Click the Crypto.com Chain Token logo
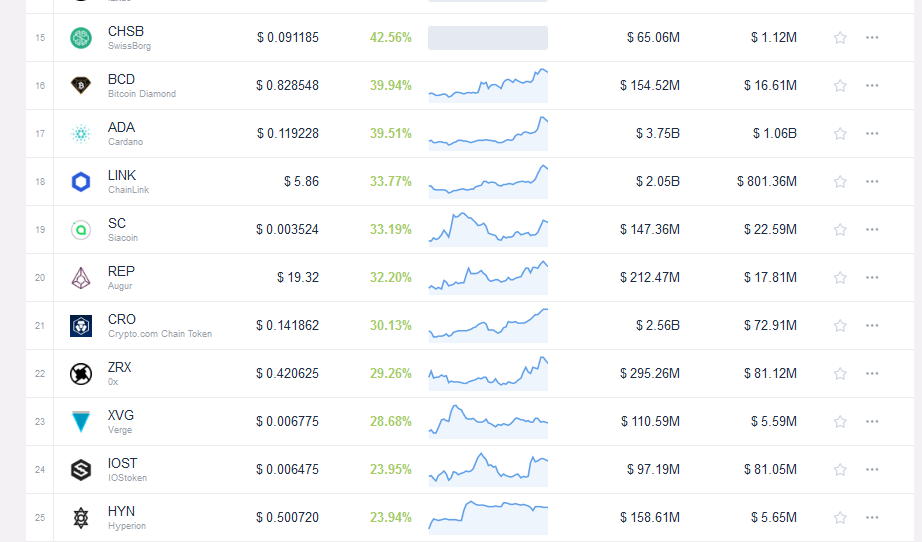Viewport: 922px width, 542px height. pos(81,326)
